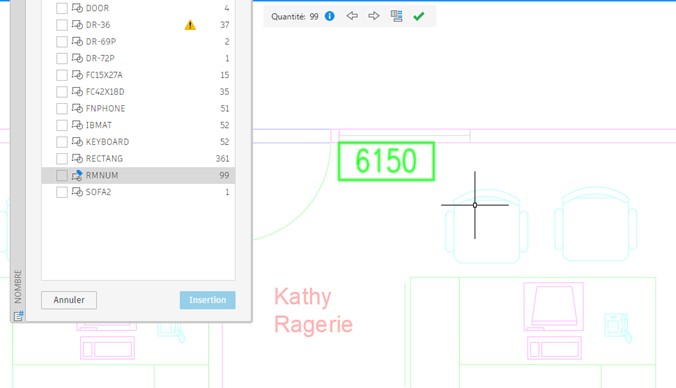This screenshot has width=676, height=388.
Task: Click the DR-36 block icon
Action: point(77,25)
